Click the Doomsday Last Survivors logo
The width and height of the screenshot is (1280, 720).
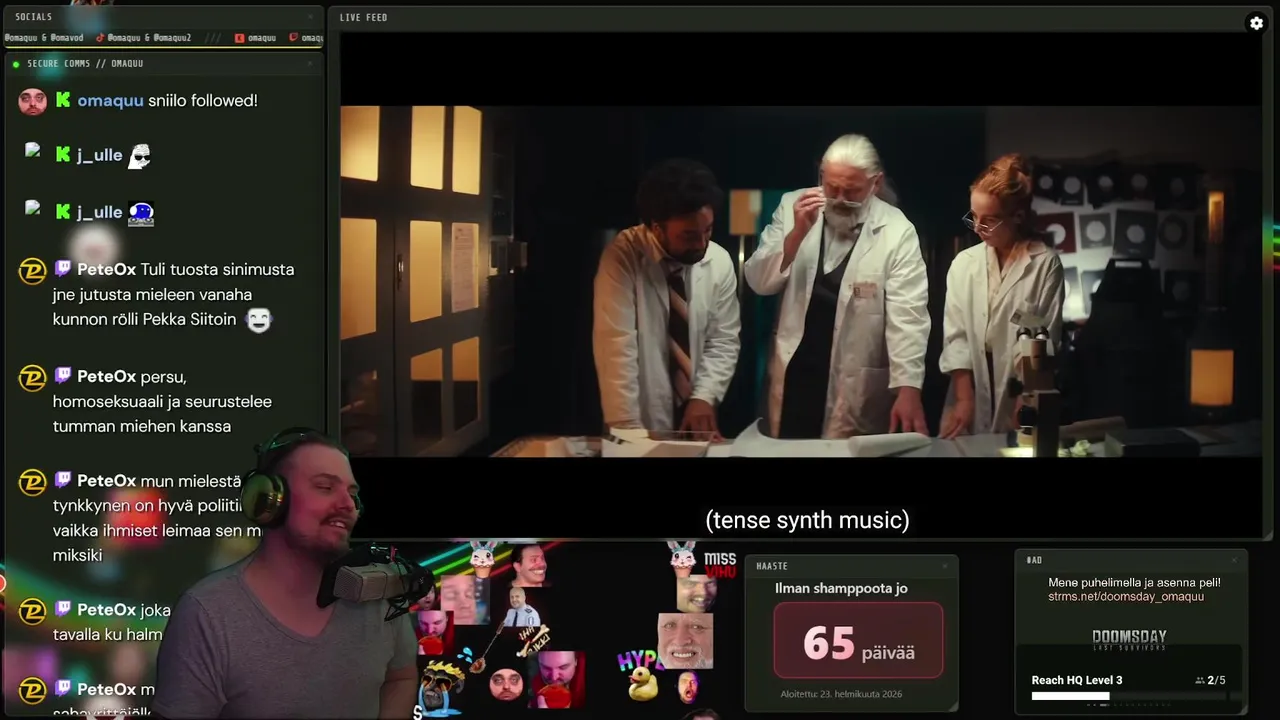point(1129,640)
